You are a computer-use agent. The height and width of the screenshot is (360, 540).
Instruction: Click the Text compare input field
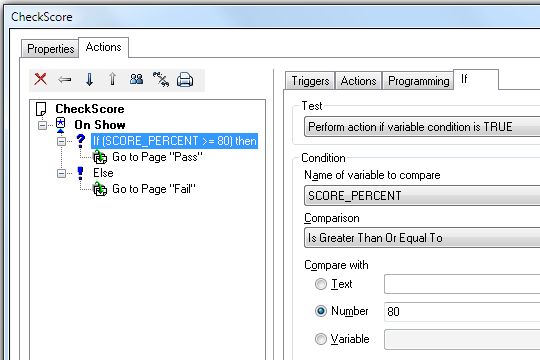(462, 284)
